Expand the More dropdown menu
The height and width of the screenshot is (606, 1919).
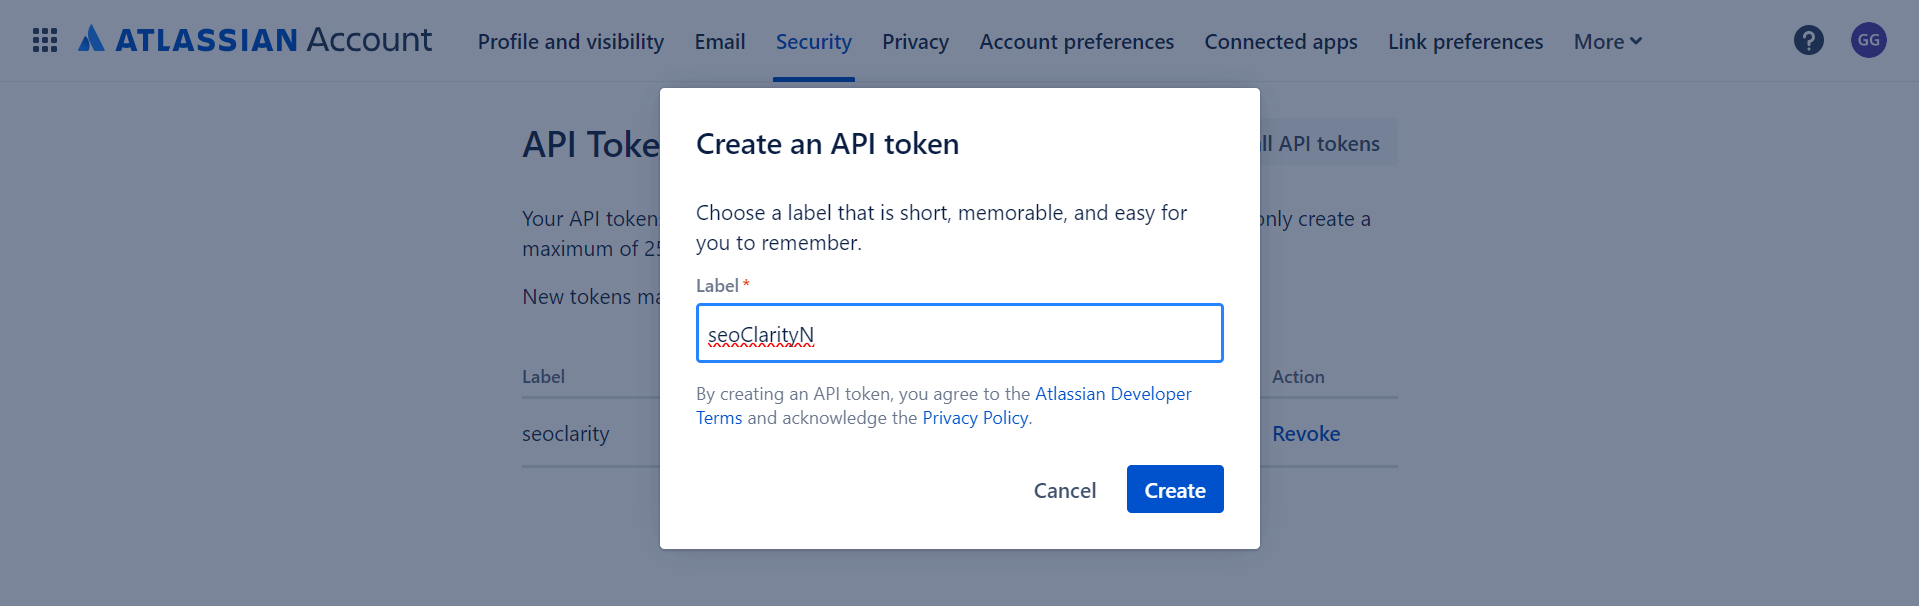pyautogui.click(x=1607, y=42)
